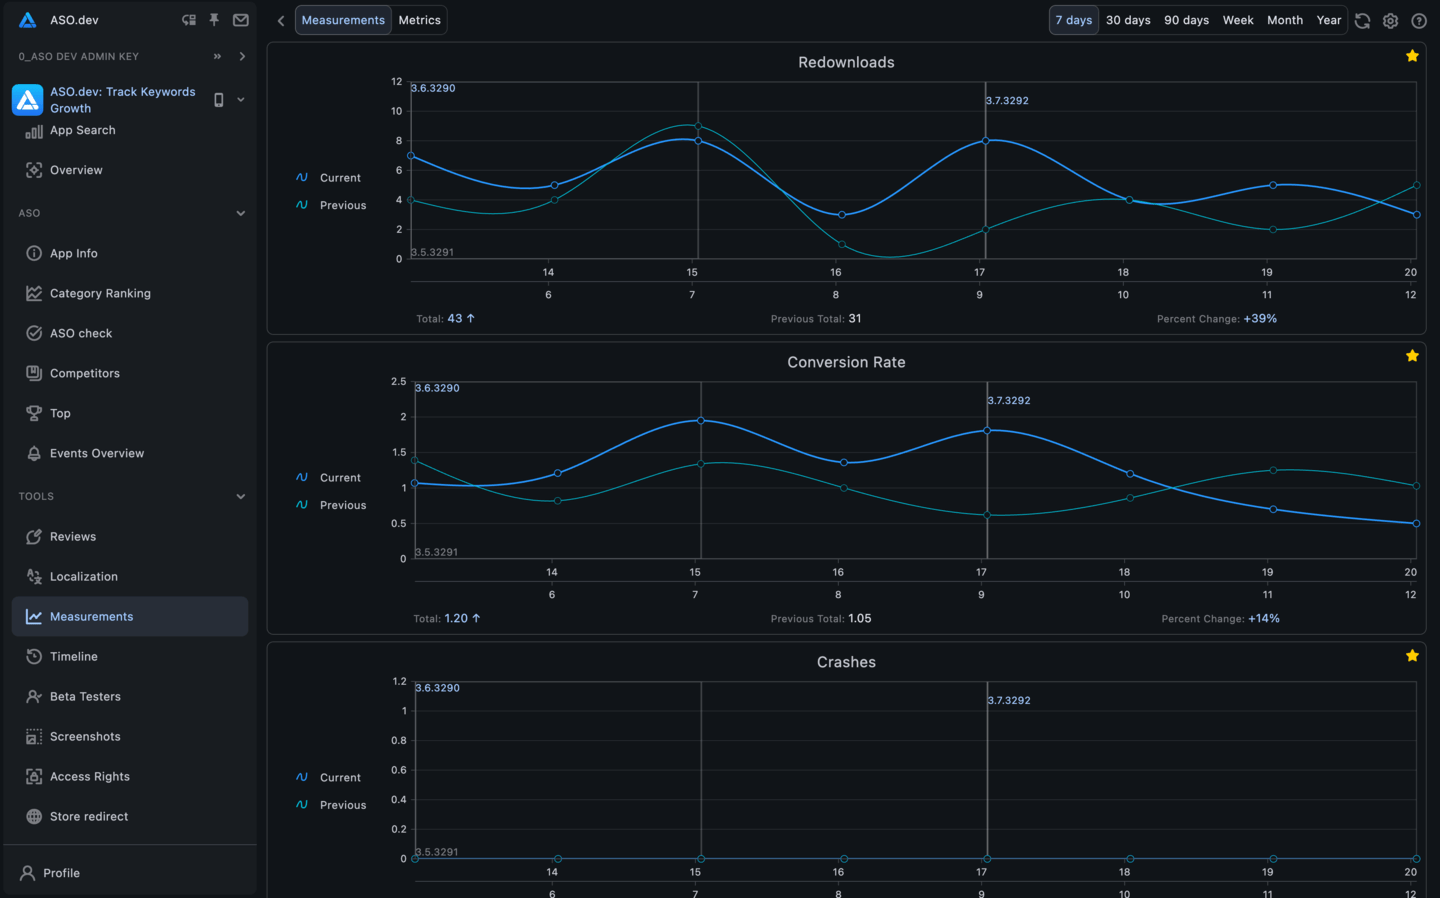The image size is (1440, 898).
Task: Open Events Overview
Action: click(96, 453)
